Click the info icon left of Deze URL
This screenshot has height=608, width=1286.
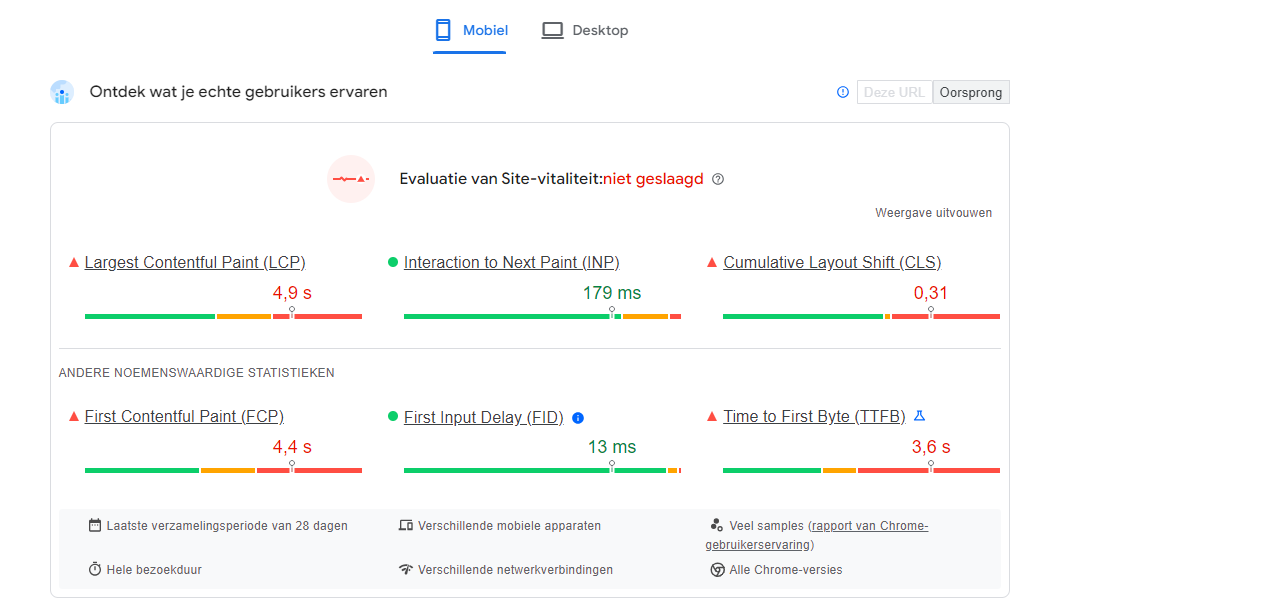coord(841,91)
